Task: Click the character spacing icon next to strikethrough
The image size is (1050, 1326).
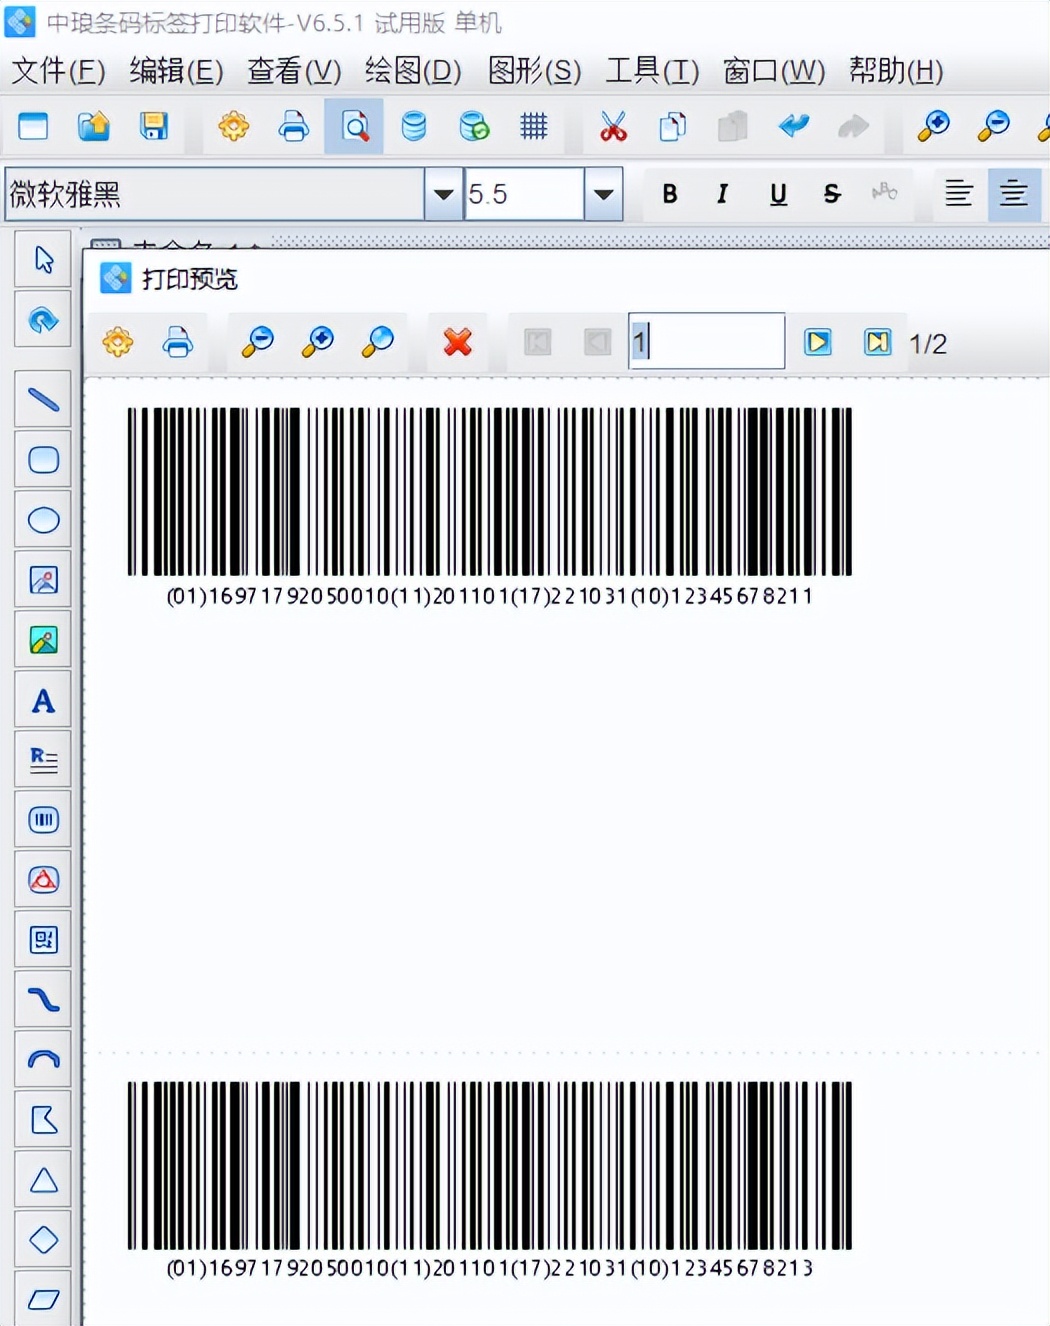Action: (x=885, y=192)
